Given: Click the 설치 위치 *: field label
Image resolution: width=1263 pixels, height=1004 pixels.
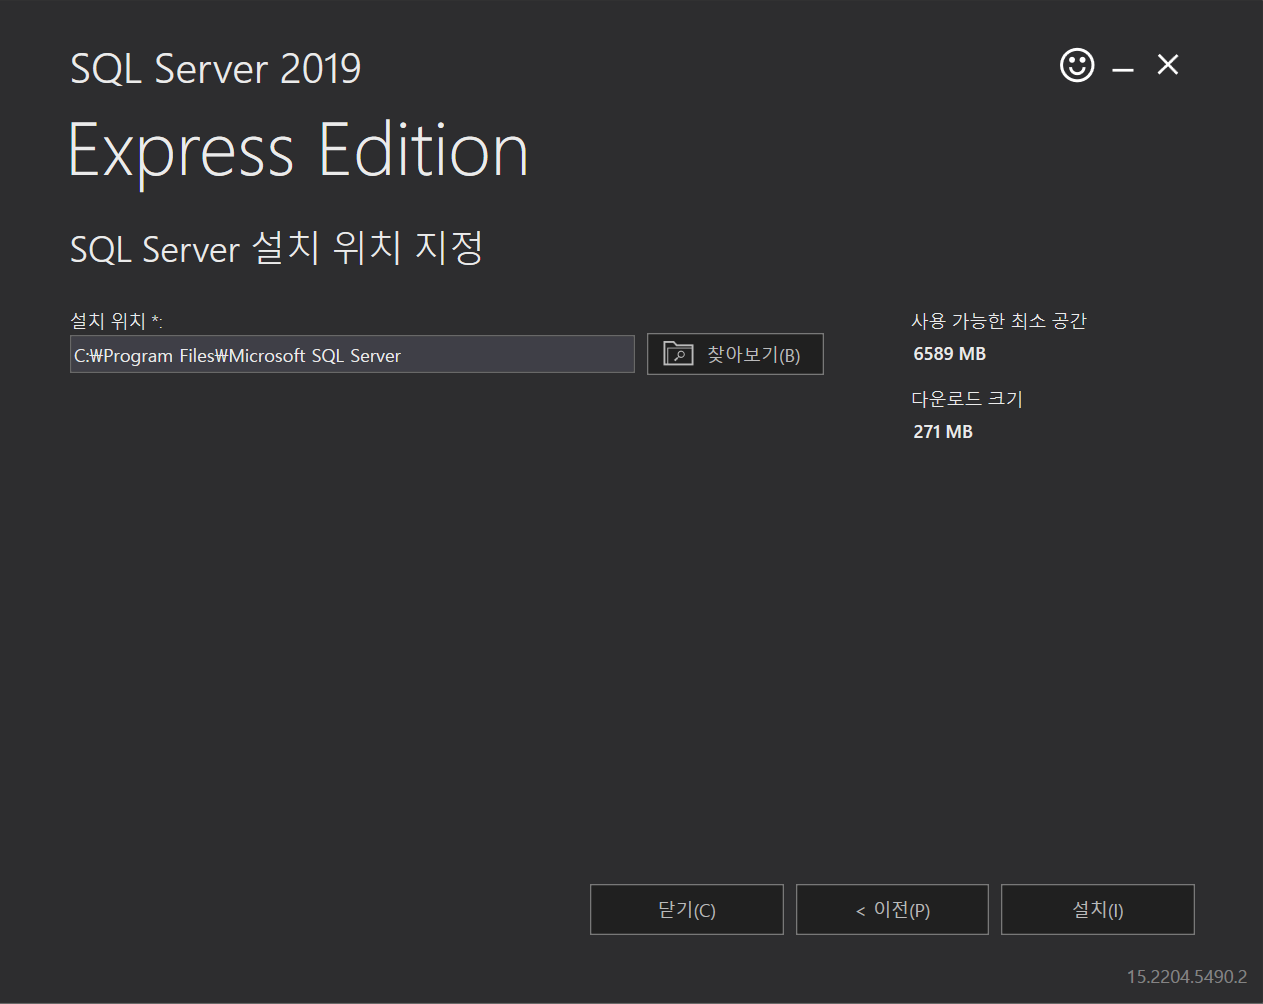Looking at the screenshot, I should click(116, 321).
